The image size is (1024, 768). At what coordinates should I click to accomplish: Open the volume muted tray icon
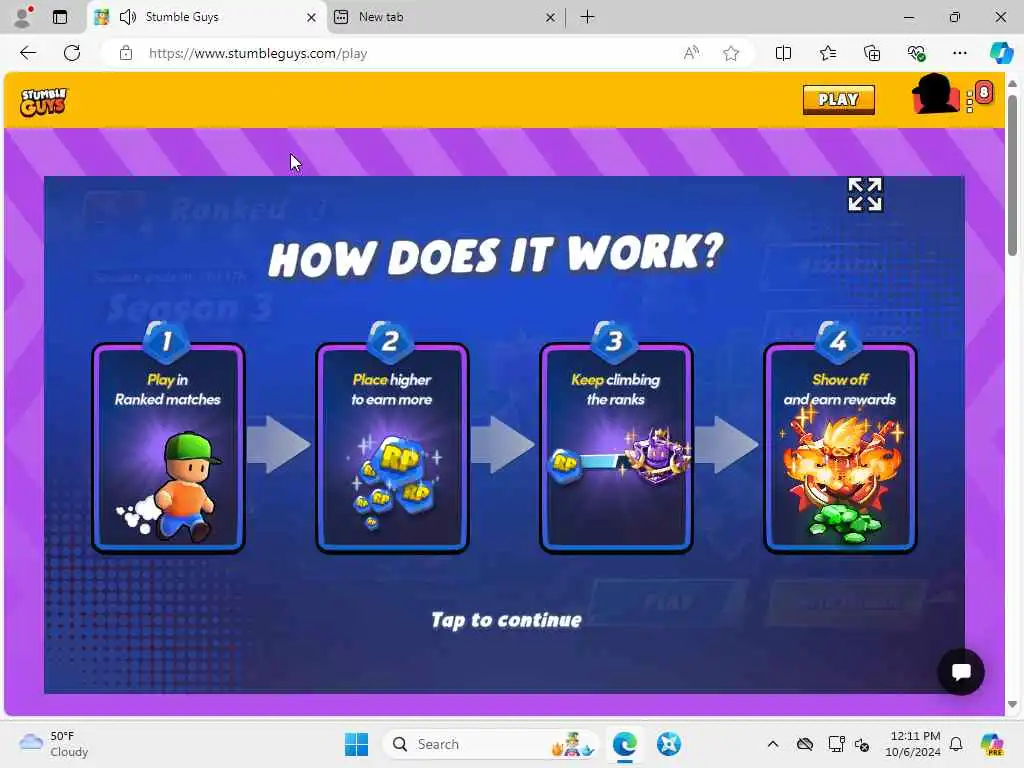pyautogui.click(x=862, y=744)
